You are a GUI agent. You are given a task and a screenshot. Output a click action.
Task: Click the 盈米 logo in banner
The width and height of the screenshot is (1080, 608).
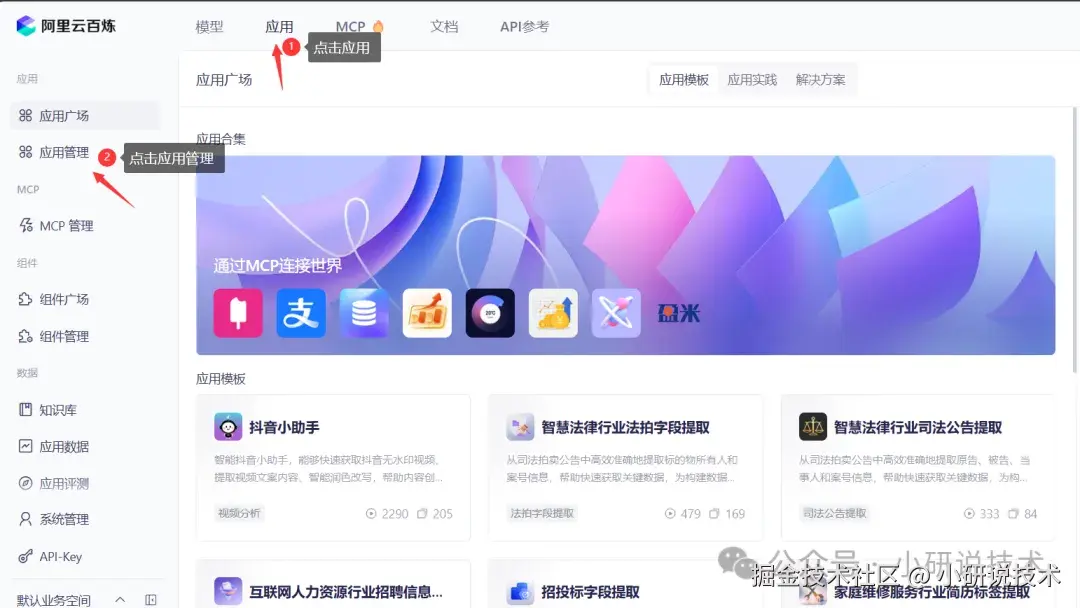[678, 314]
